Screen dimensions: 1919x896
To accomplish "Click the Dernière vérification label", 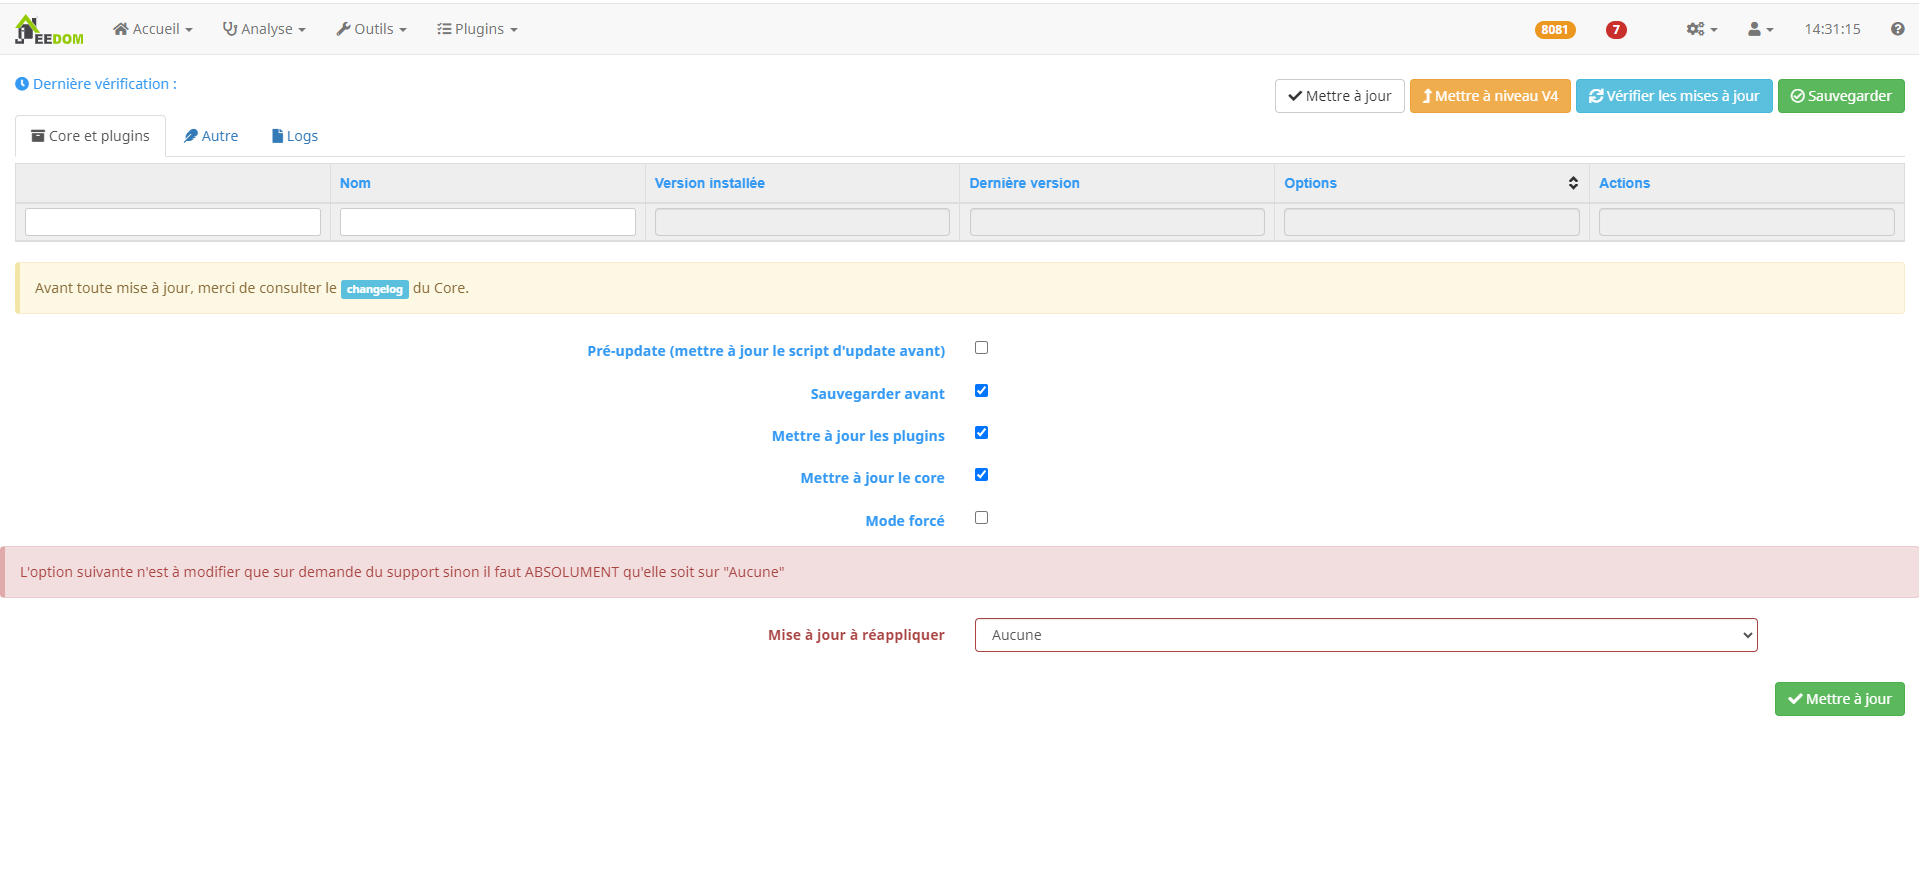I will [96, 84].
